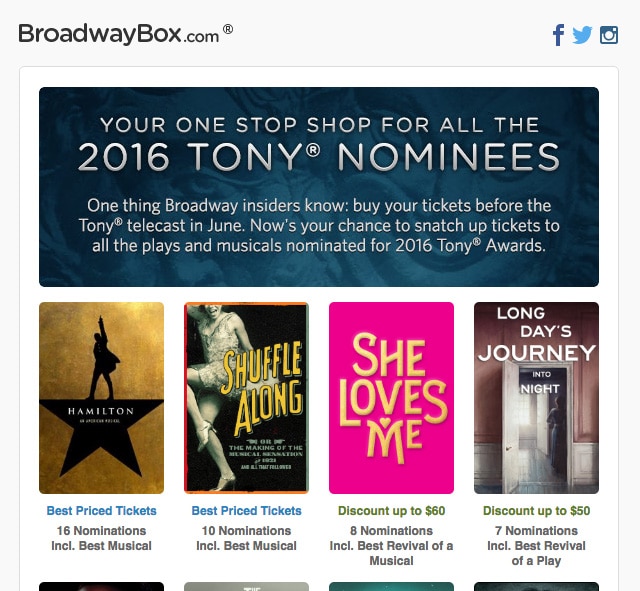Click Best Priced Tickets under Hamilton
The image size is (640, 591).
102,511
